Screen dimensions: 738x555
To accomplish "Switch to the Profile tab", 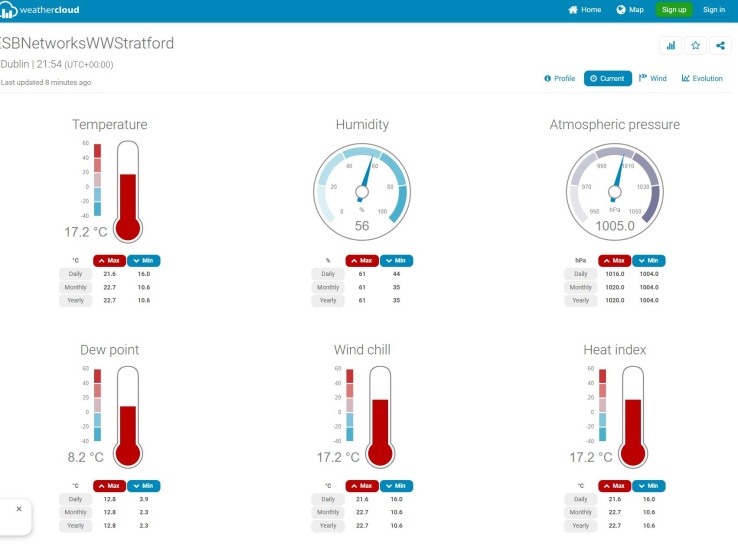I will tap(560, 78).
